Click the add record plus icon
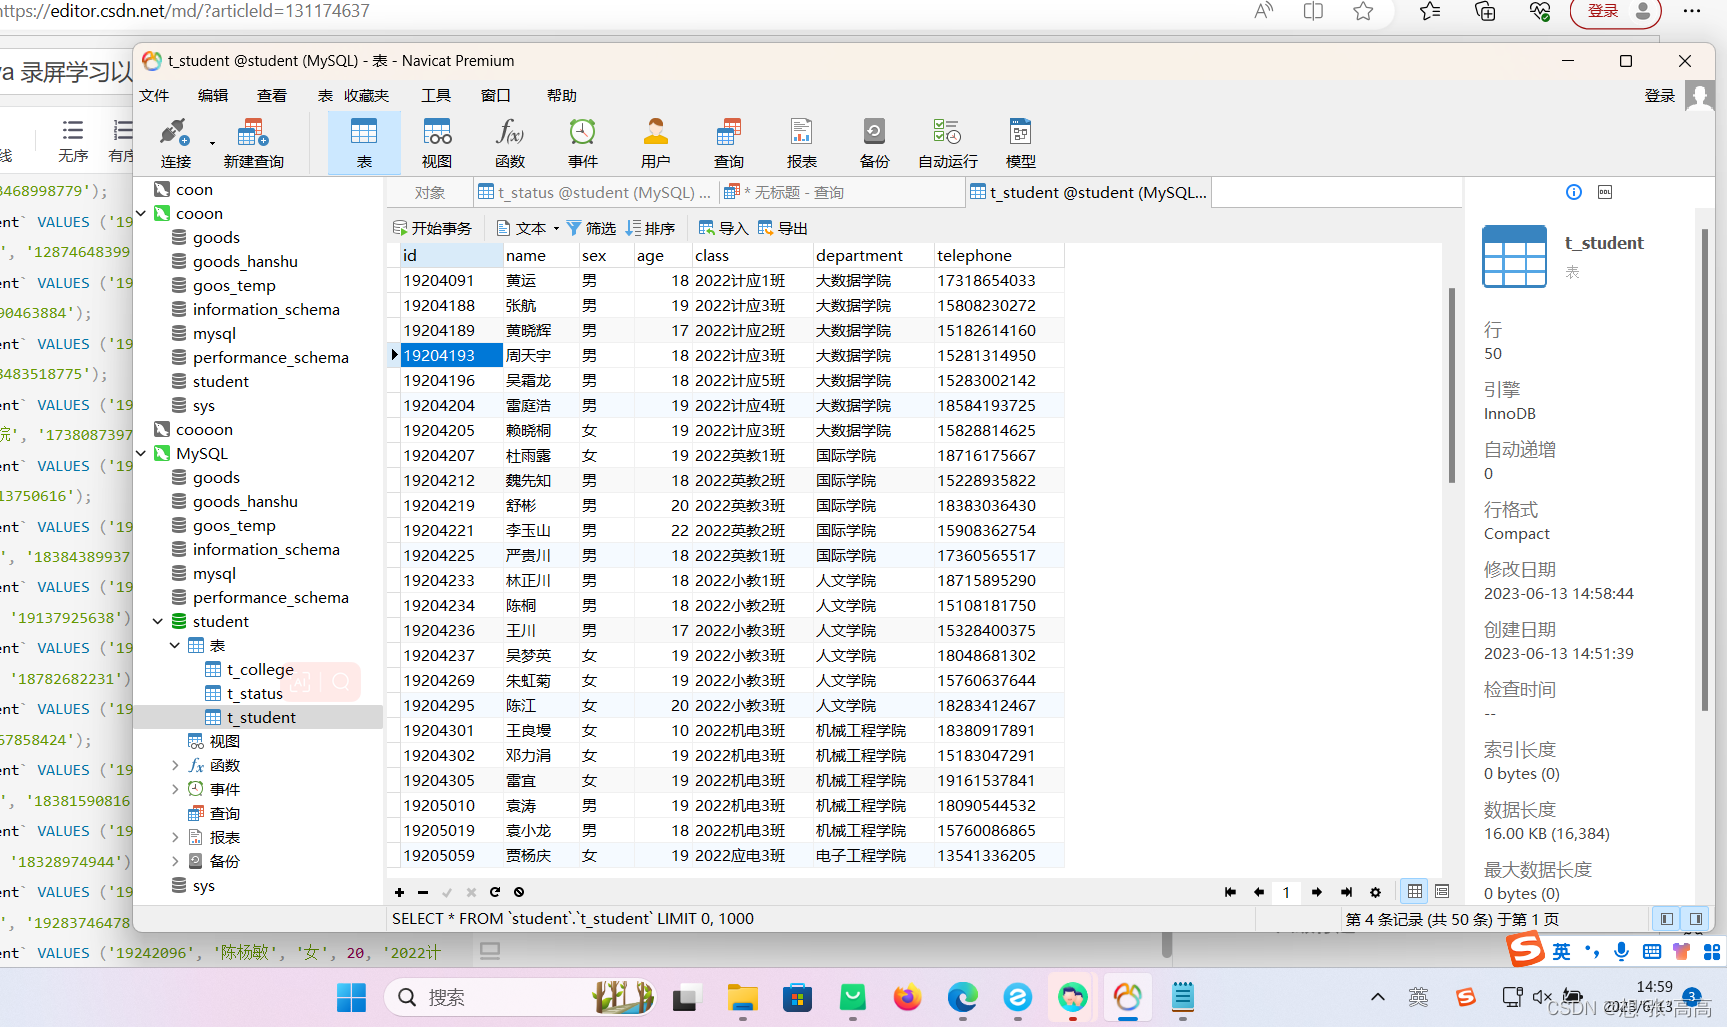This screenshot has width=1727, height=1027. coord(399,892)
